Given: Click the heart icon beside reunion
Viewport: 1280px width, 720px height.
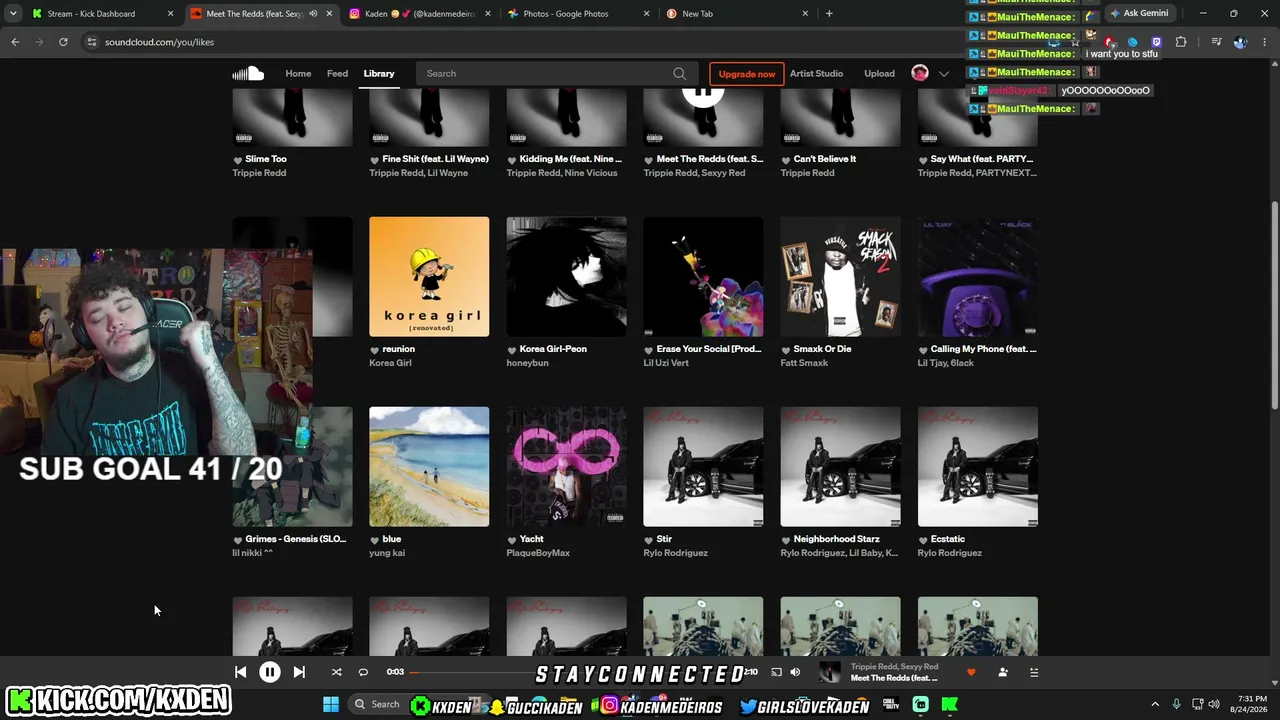Looking at the screenshot, I should click(375, 350).
